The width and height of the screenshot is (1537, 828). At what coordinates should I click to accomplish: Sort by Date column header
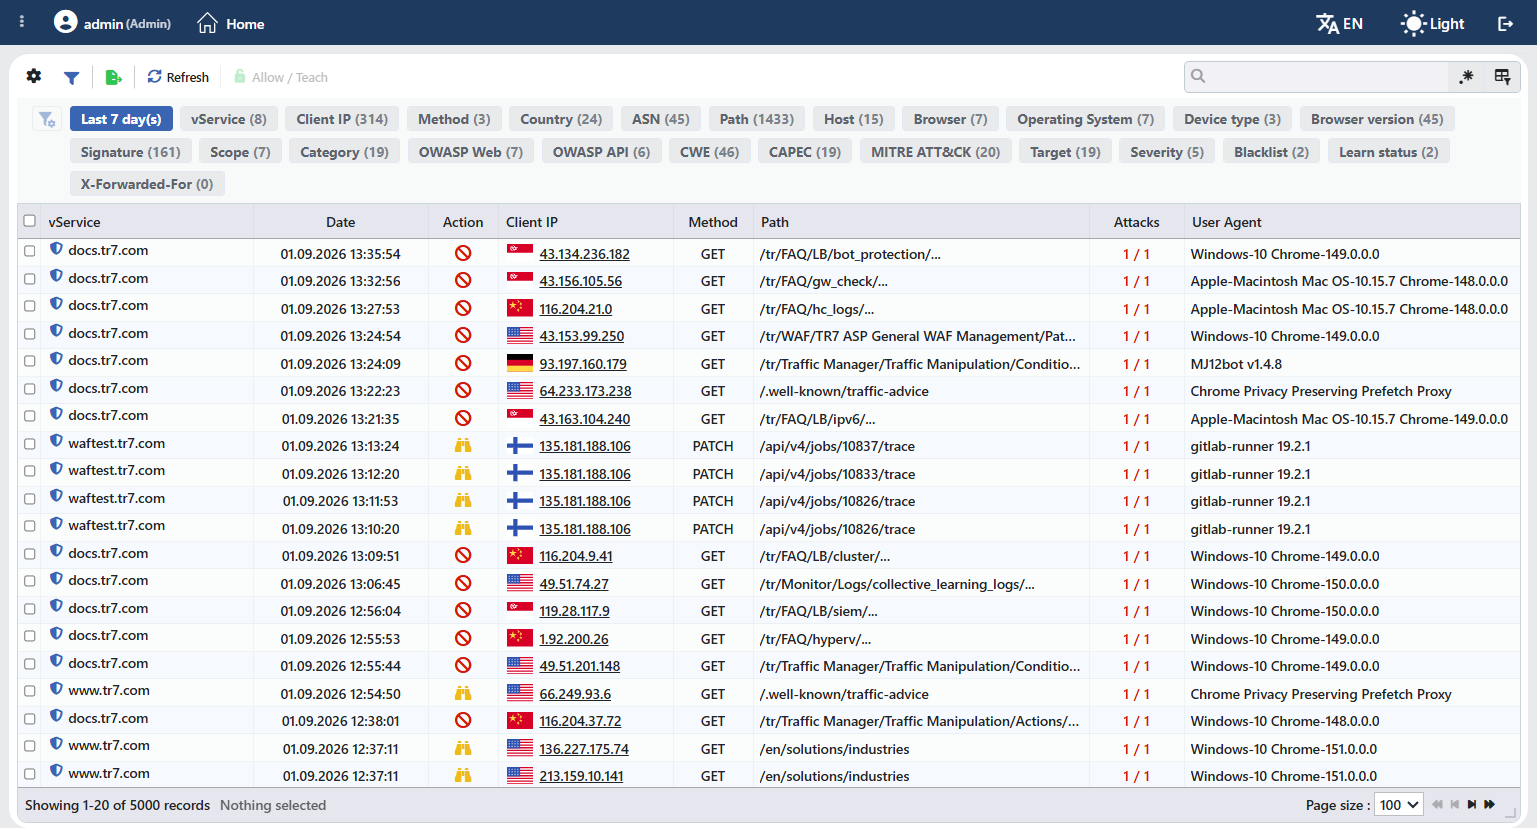point(340,222)
